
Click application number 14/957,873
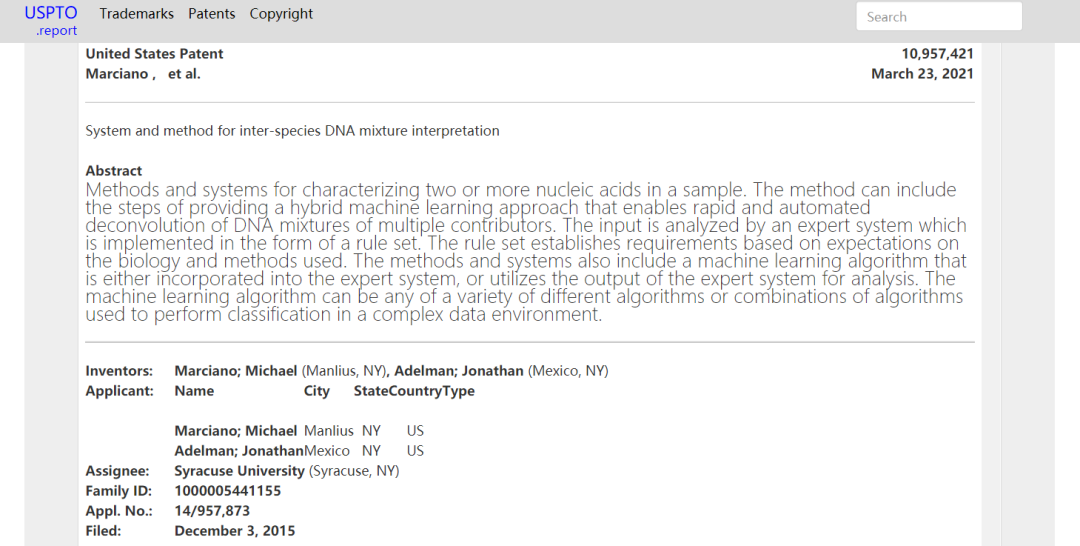click(212, 511)
